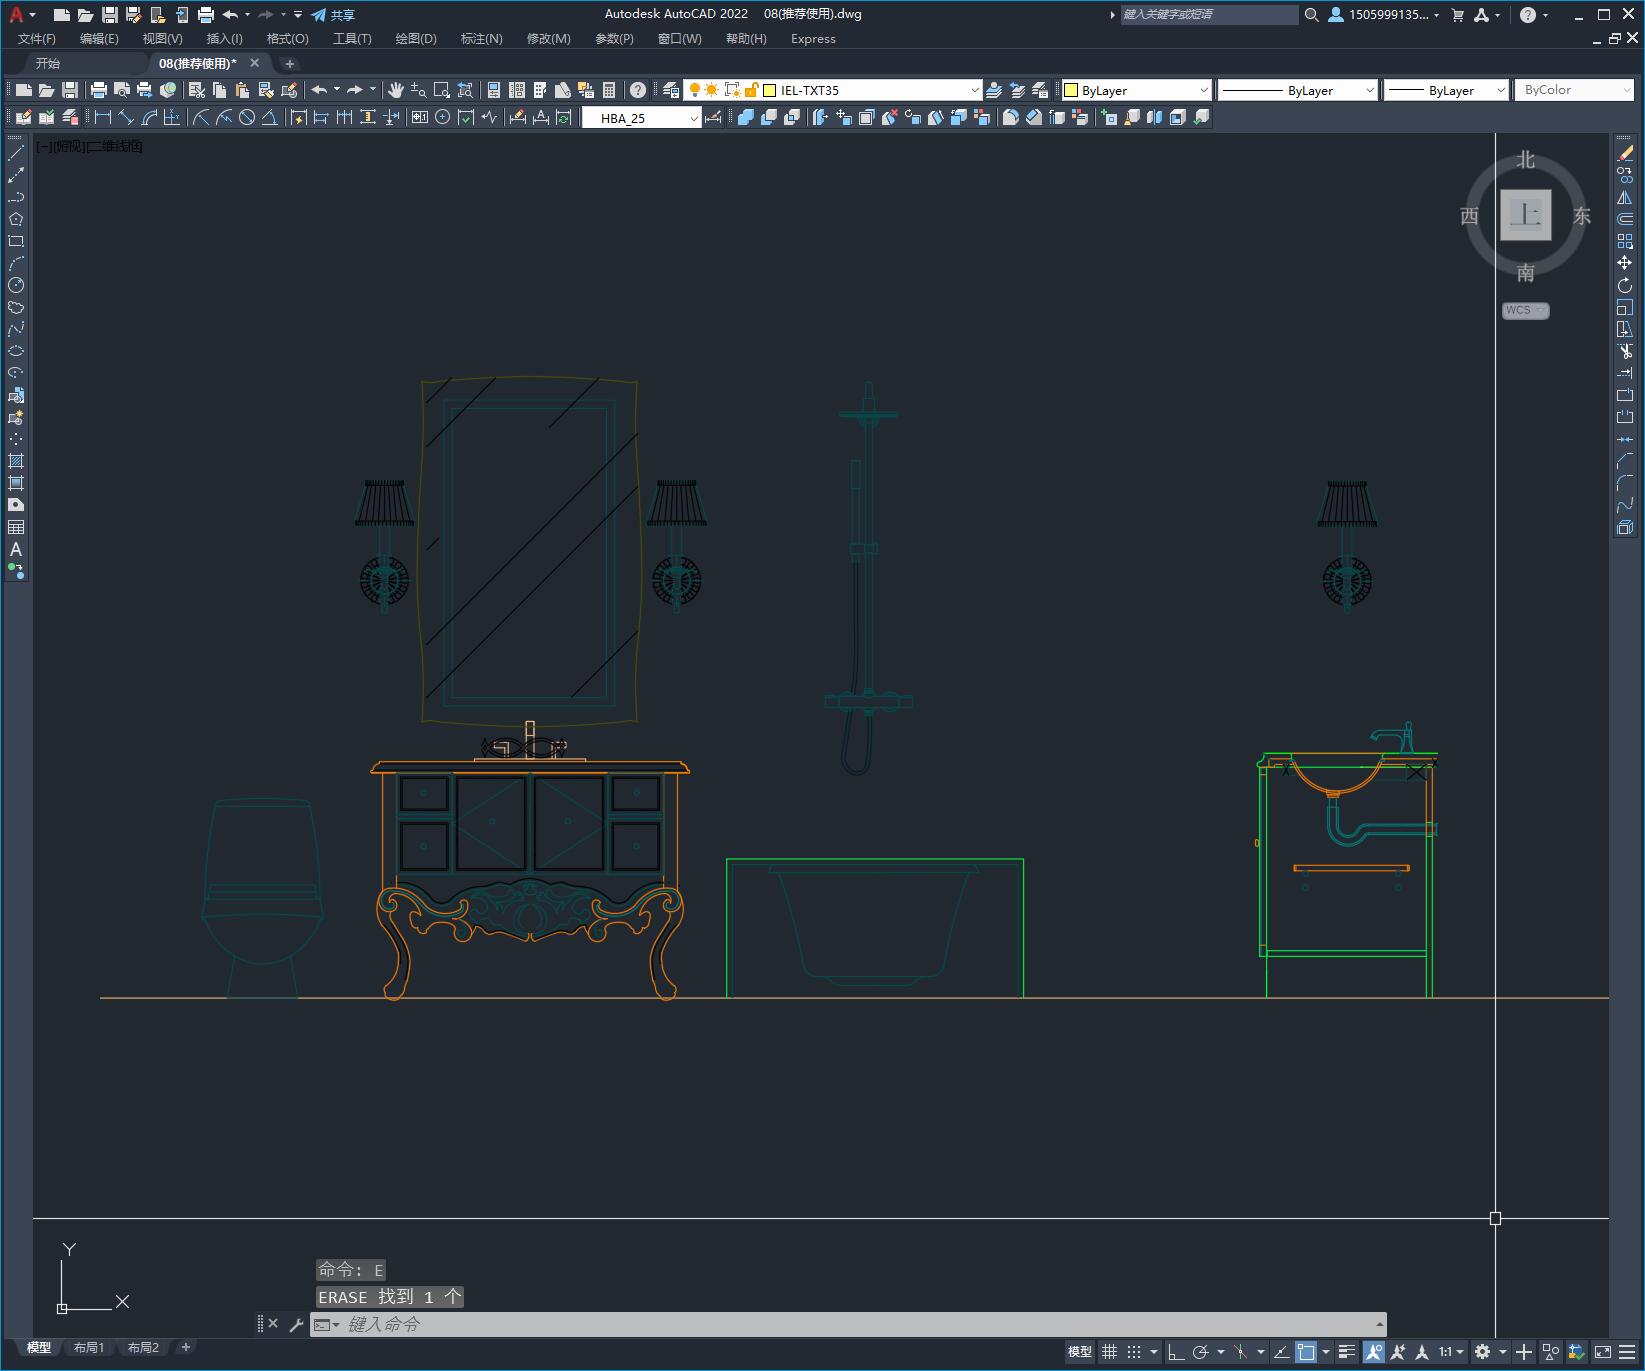Click the Make Object's Layer Current icon

994,90
